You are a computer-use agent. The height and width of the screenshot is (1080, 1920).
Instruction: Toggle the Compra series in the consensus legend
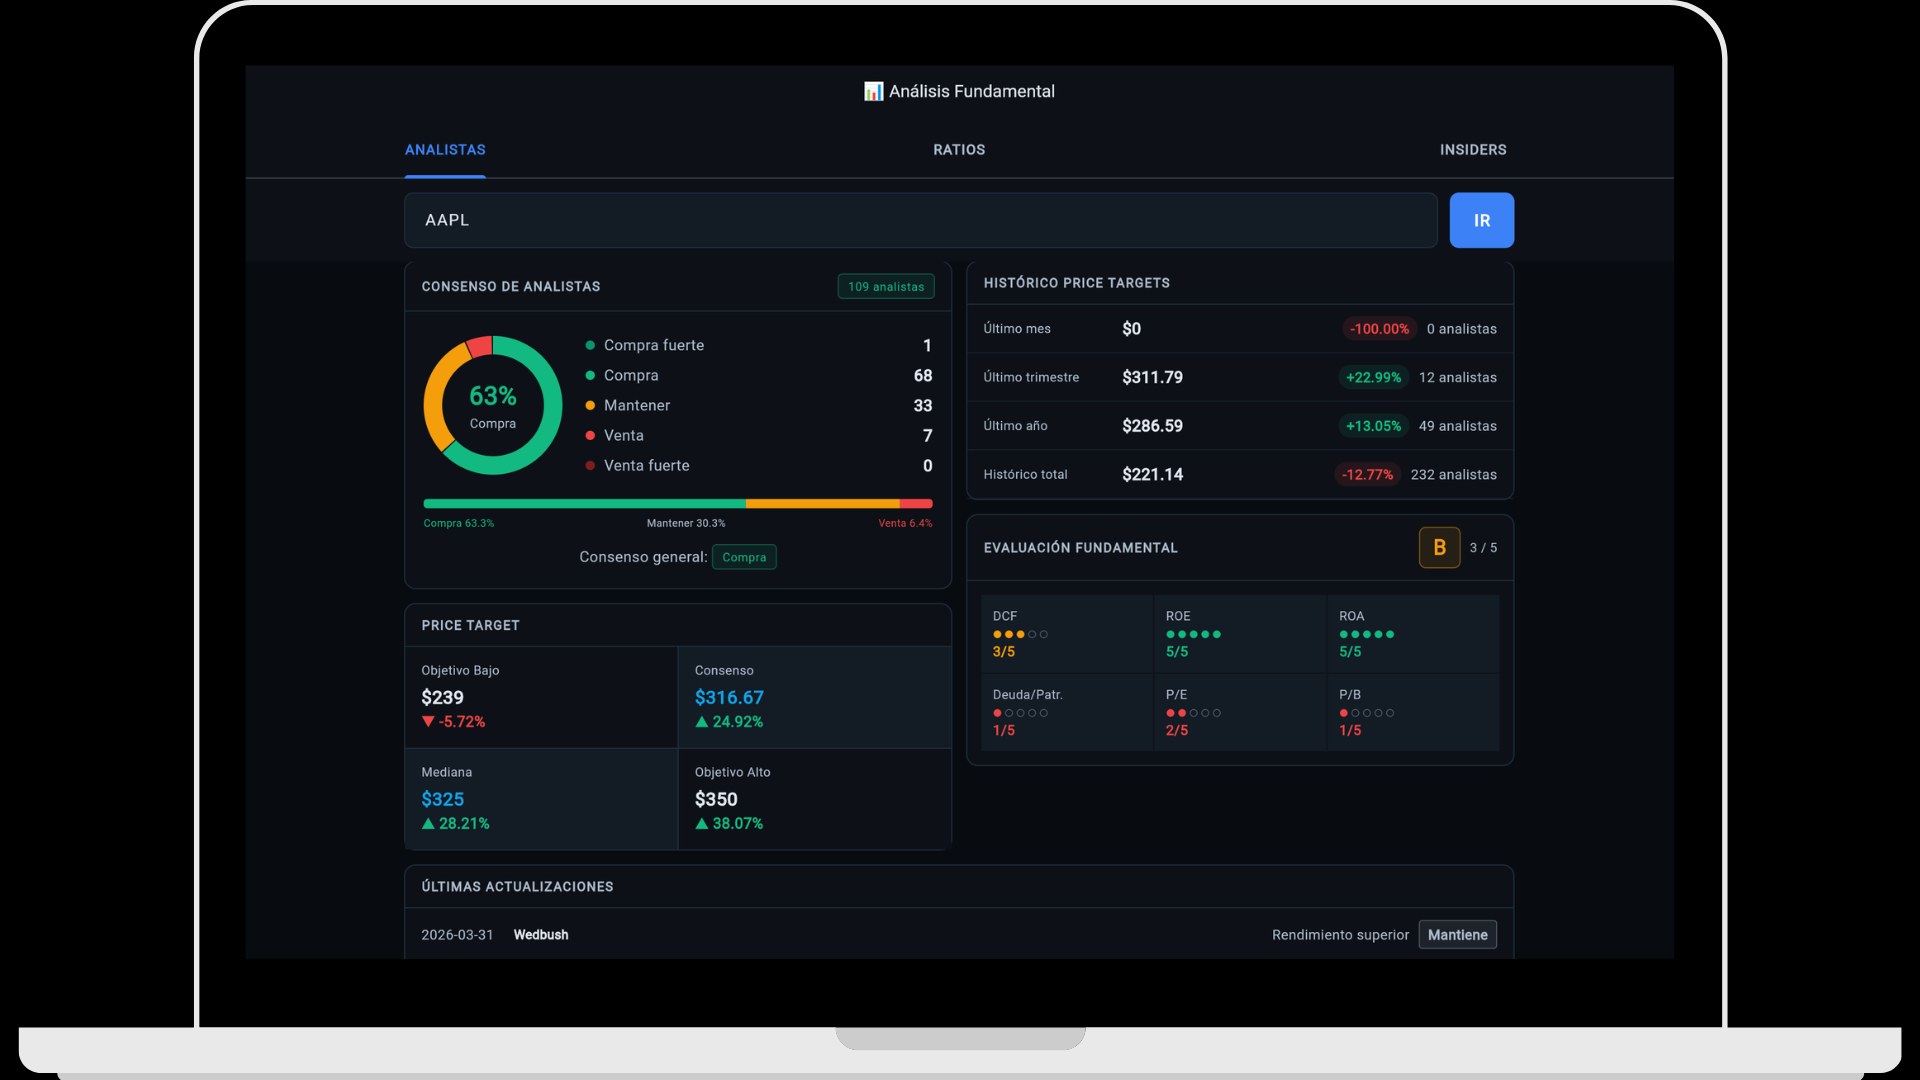click(x=591, y=375)
